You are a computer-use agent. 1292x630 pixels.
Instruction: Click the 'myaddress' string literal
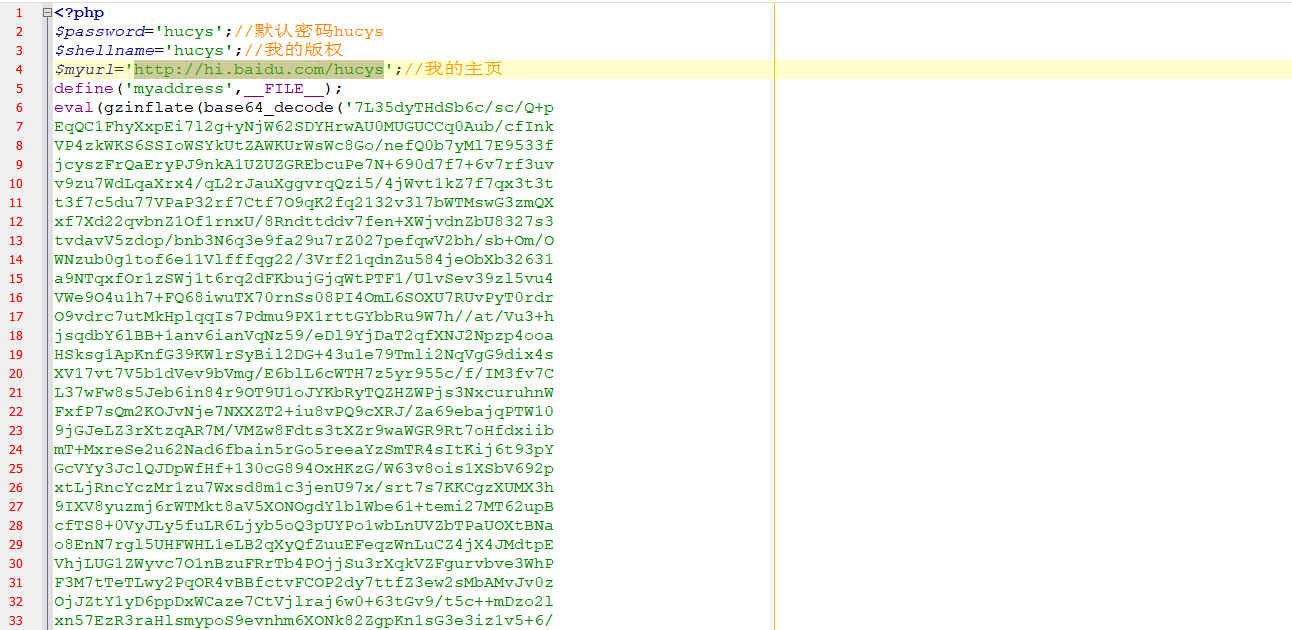point(178,89)
